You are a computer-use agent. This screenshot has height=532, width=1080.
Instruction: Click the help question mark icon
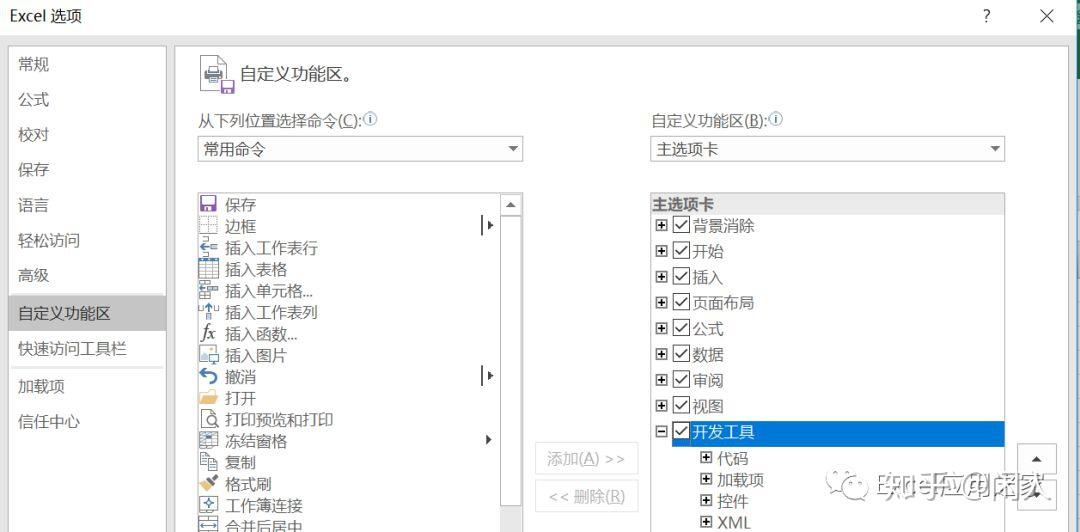[x=987, y=17]
